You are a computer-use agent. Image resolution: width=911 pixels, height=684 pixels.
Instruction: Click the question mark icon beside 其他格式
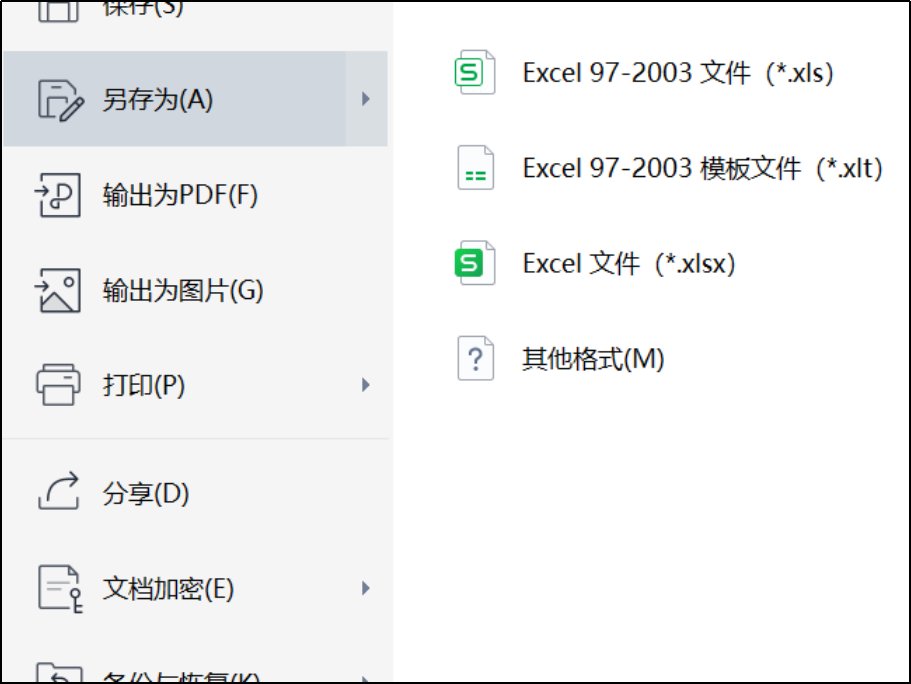click(x=475, y=357)
